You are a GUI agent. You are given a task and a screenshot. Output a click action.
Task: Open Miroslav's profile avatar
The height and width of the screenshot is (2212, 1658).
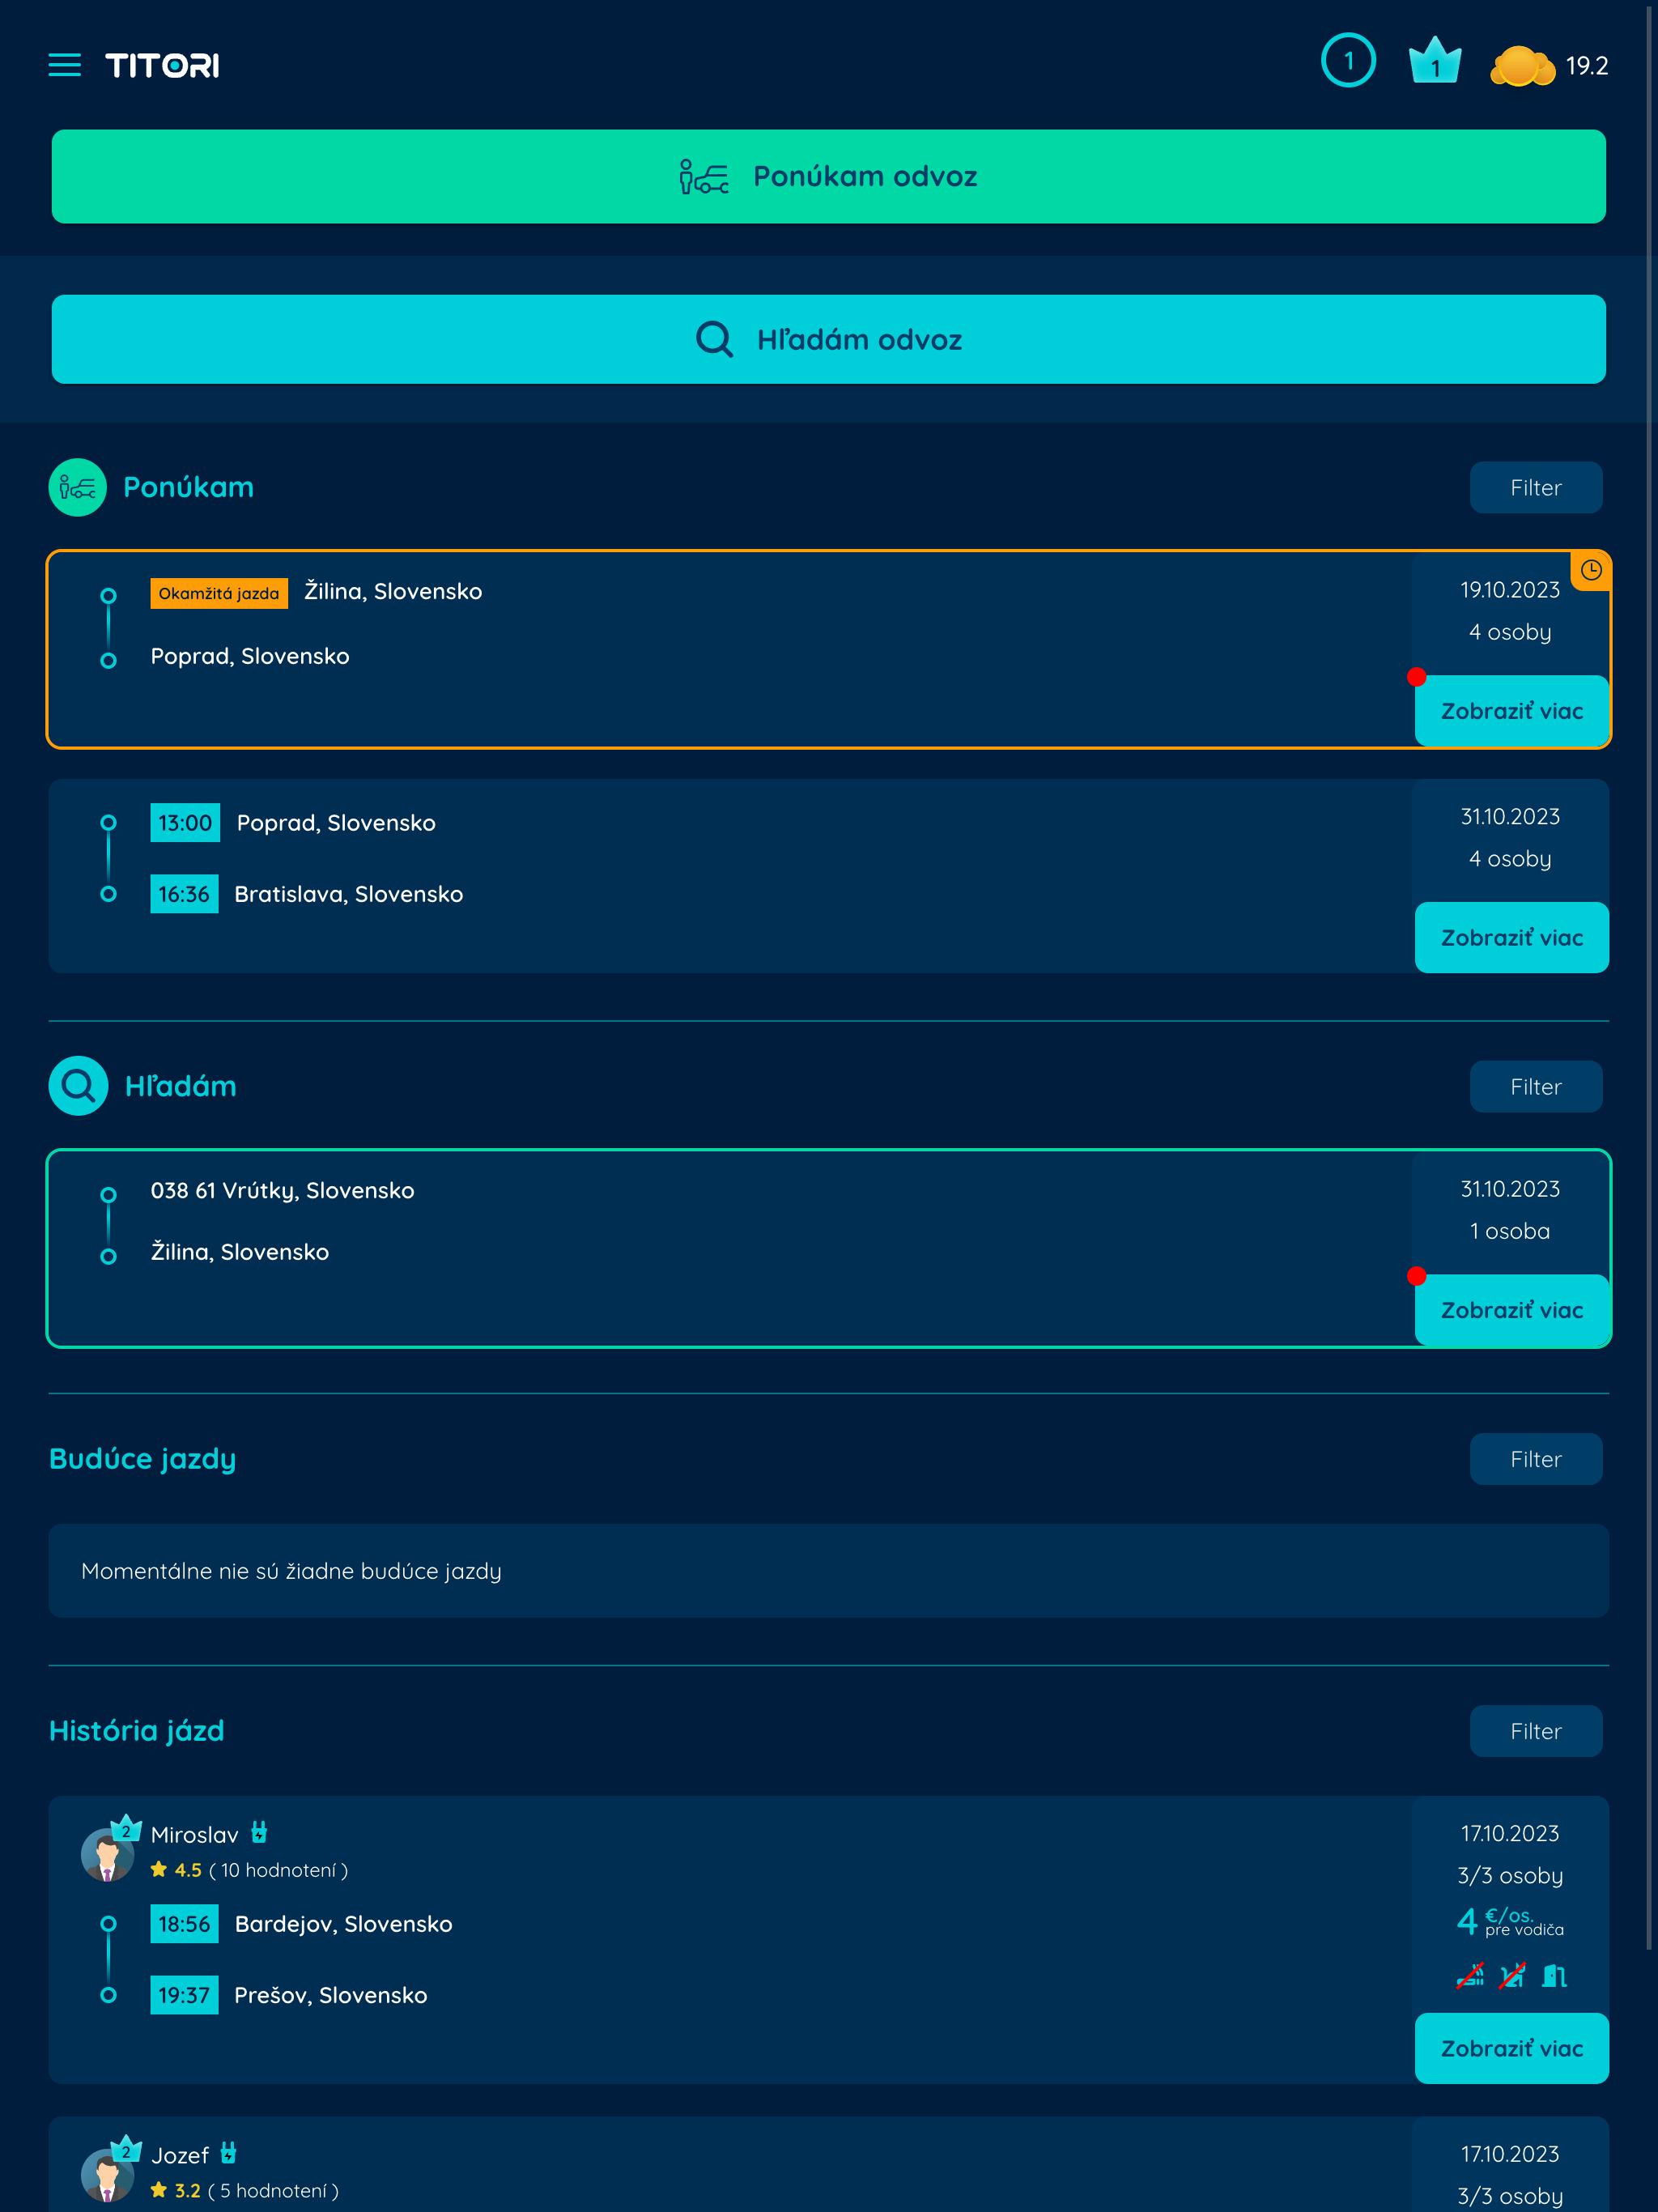coord(107,1855)
